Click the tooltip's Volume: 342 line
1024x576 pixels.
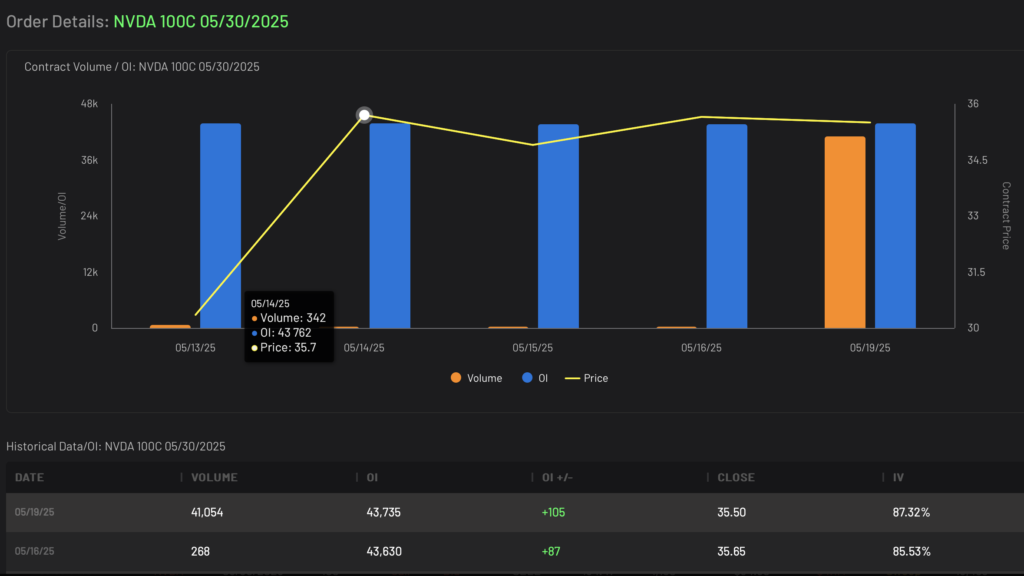[x=289, y=318]
